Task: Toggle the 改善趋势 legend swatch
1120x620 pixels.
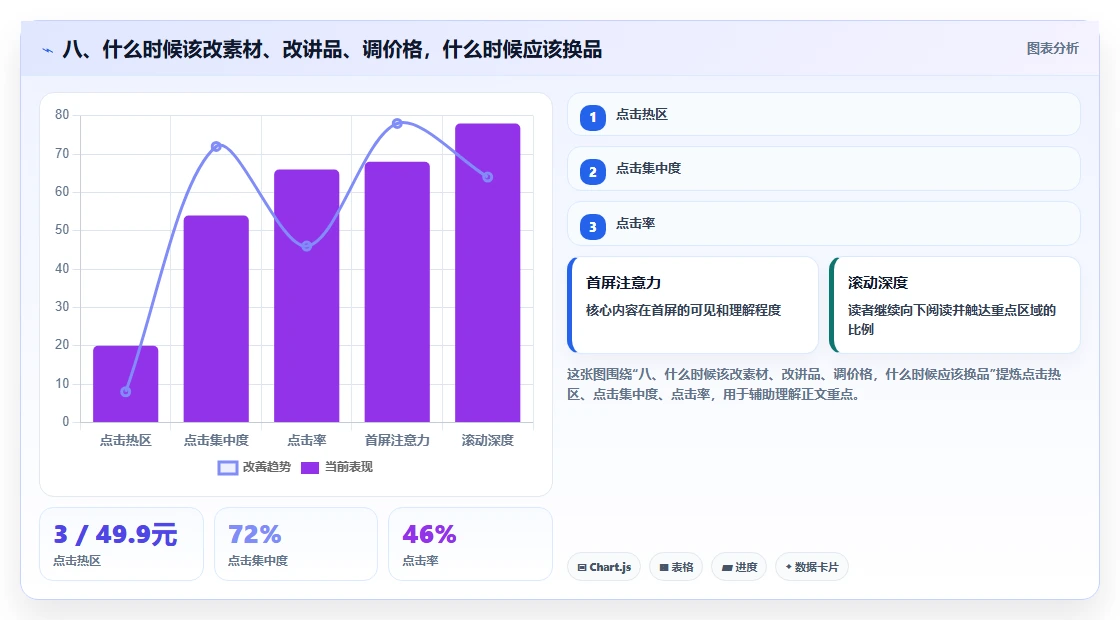Action: pos(227,468)
